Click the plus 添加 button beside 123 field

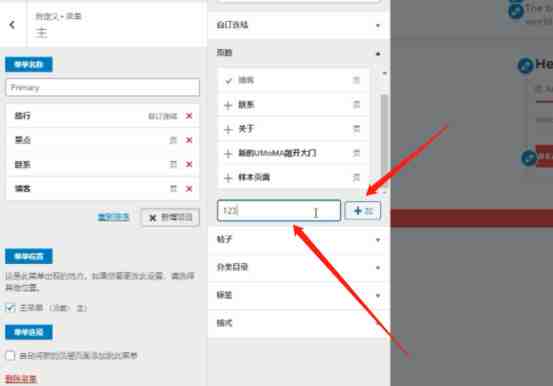363,211
